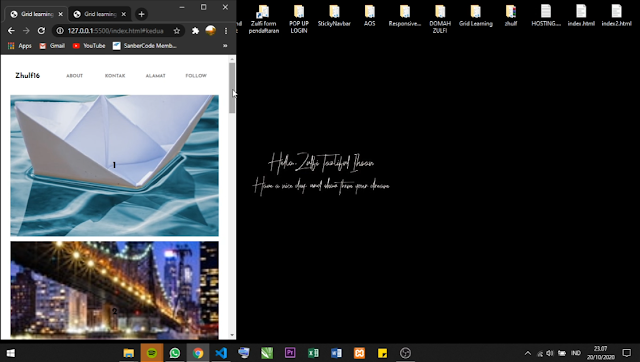
Task: Open the Gmail bookmark
Action: (x=52, y=46)
